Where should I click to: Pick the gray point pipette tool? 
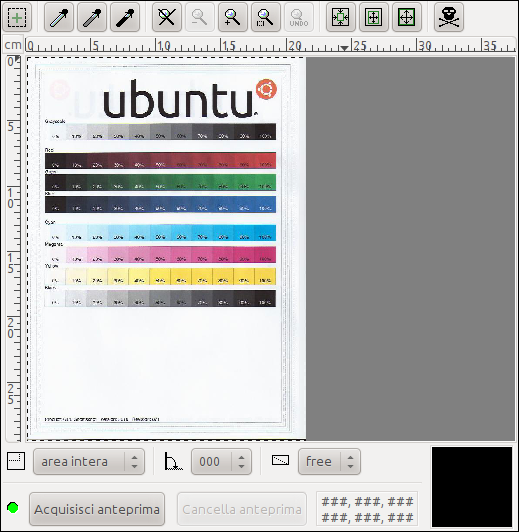[92, 17]
